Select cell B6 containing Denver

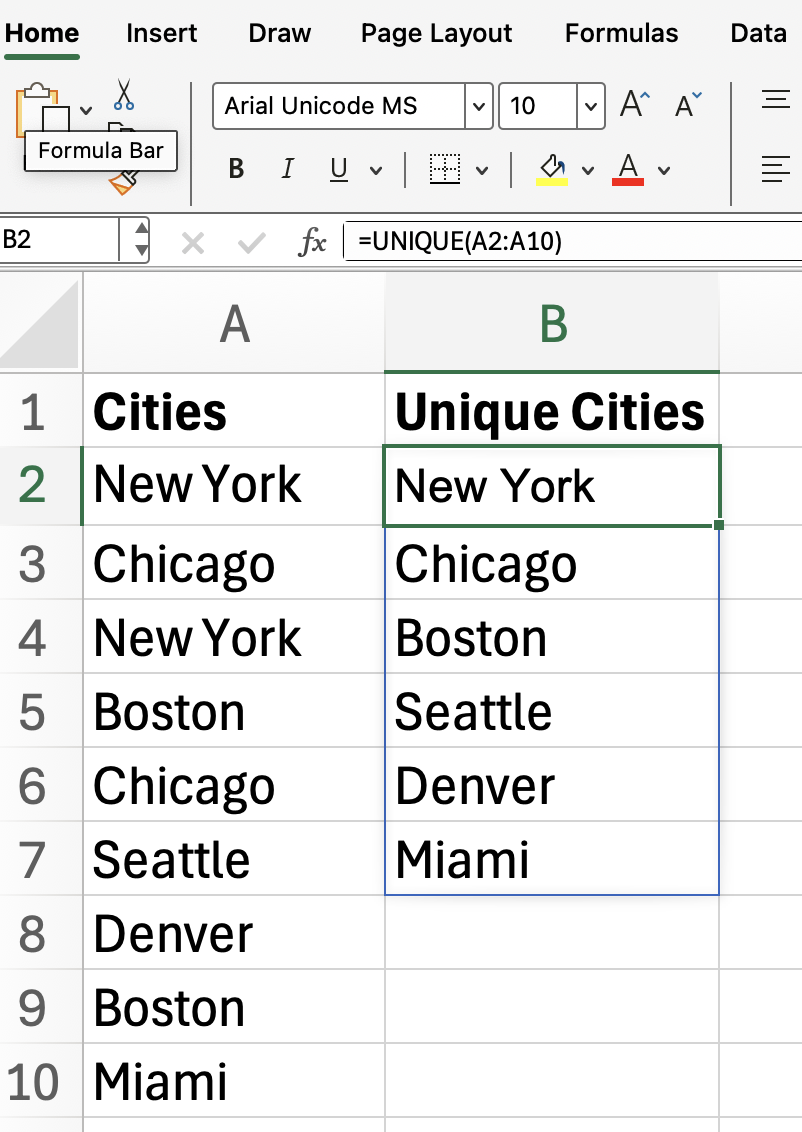point(552,785)
